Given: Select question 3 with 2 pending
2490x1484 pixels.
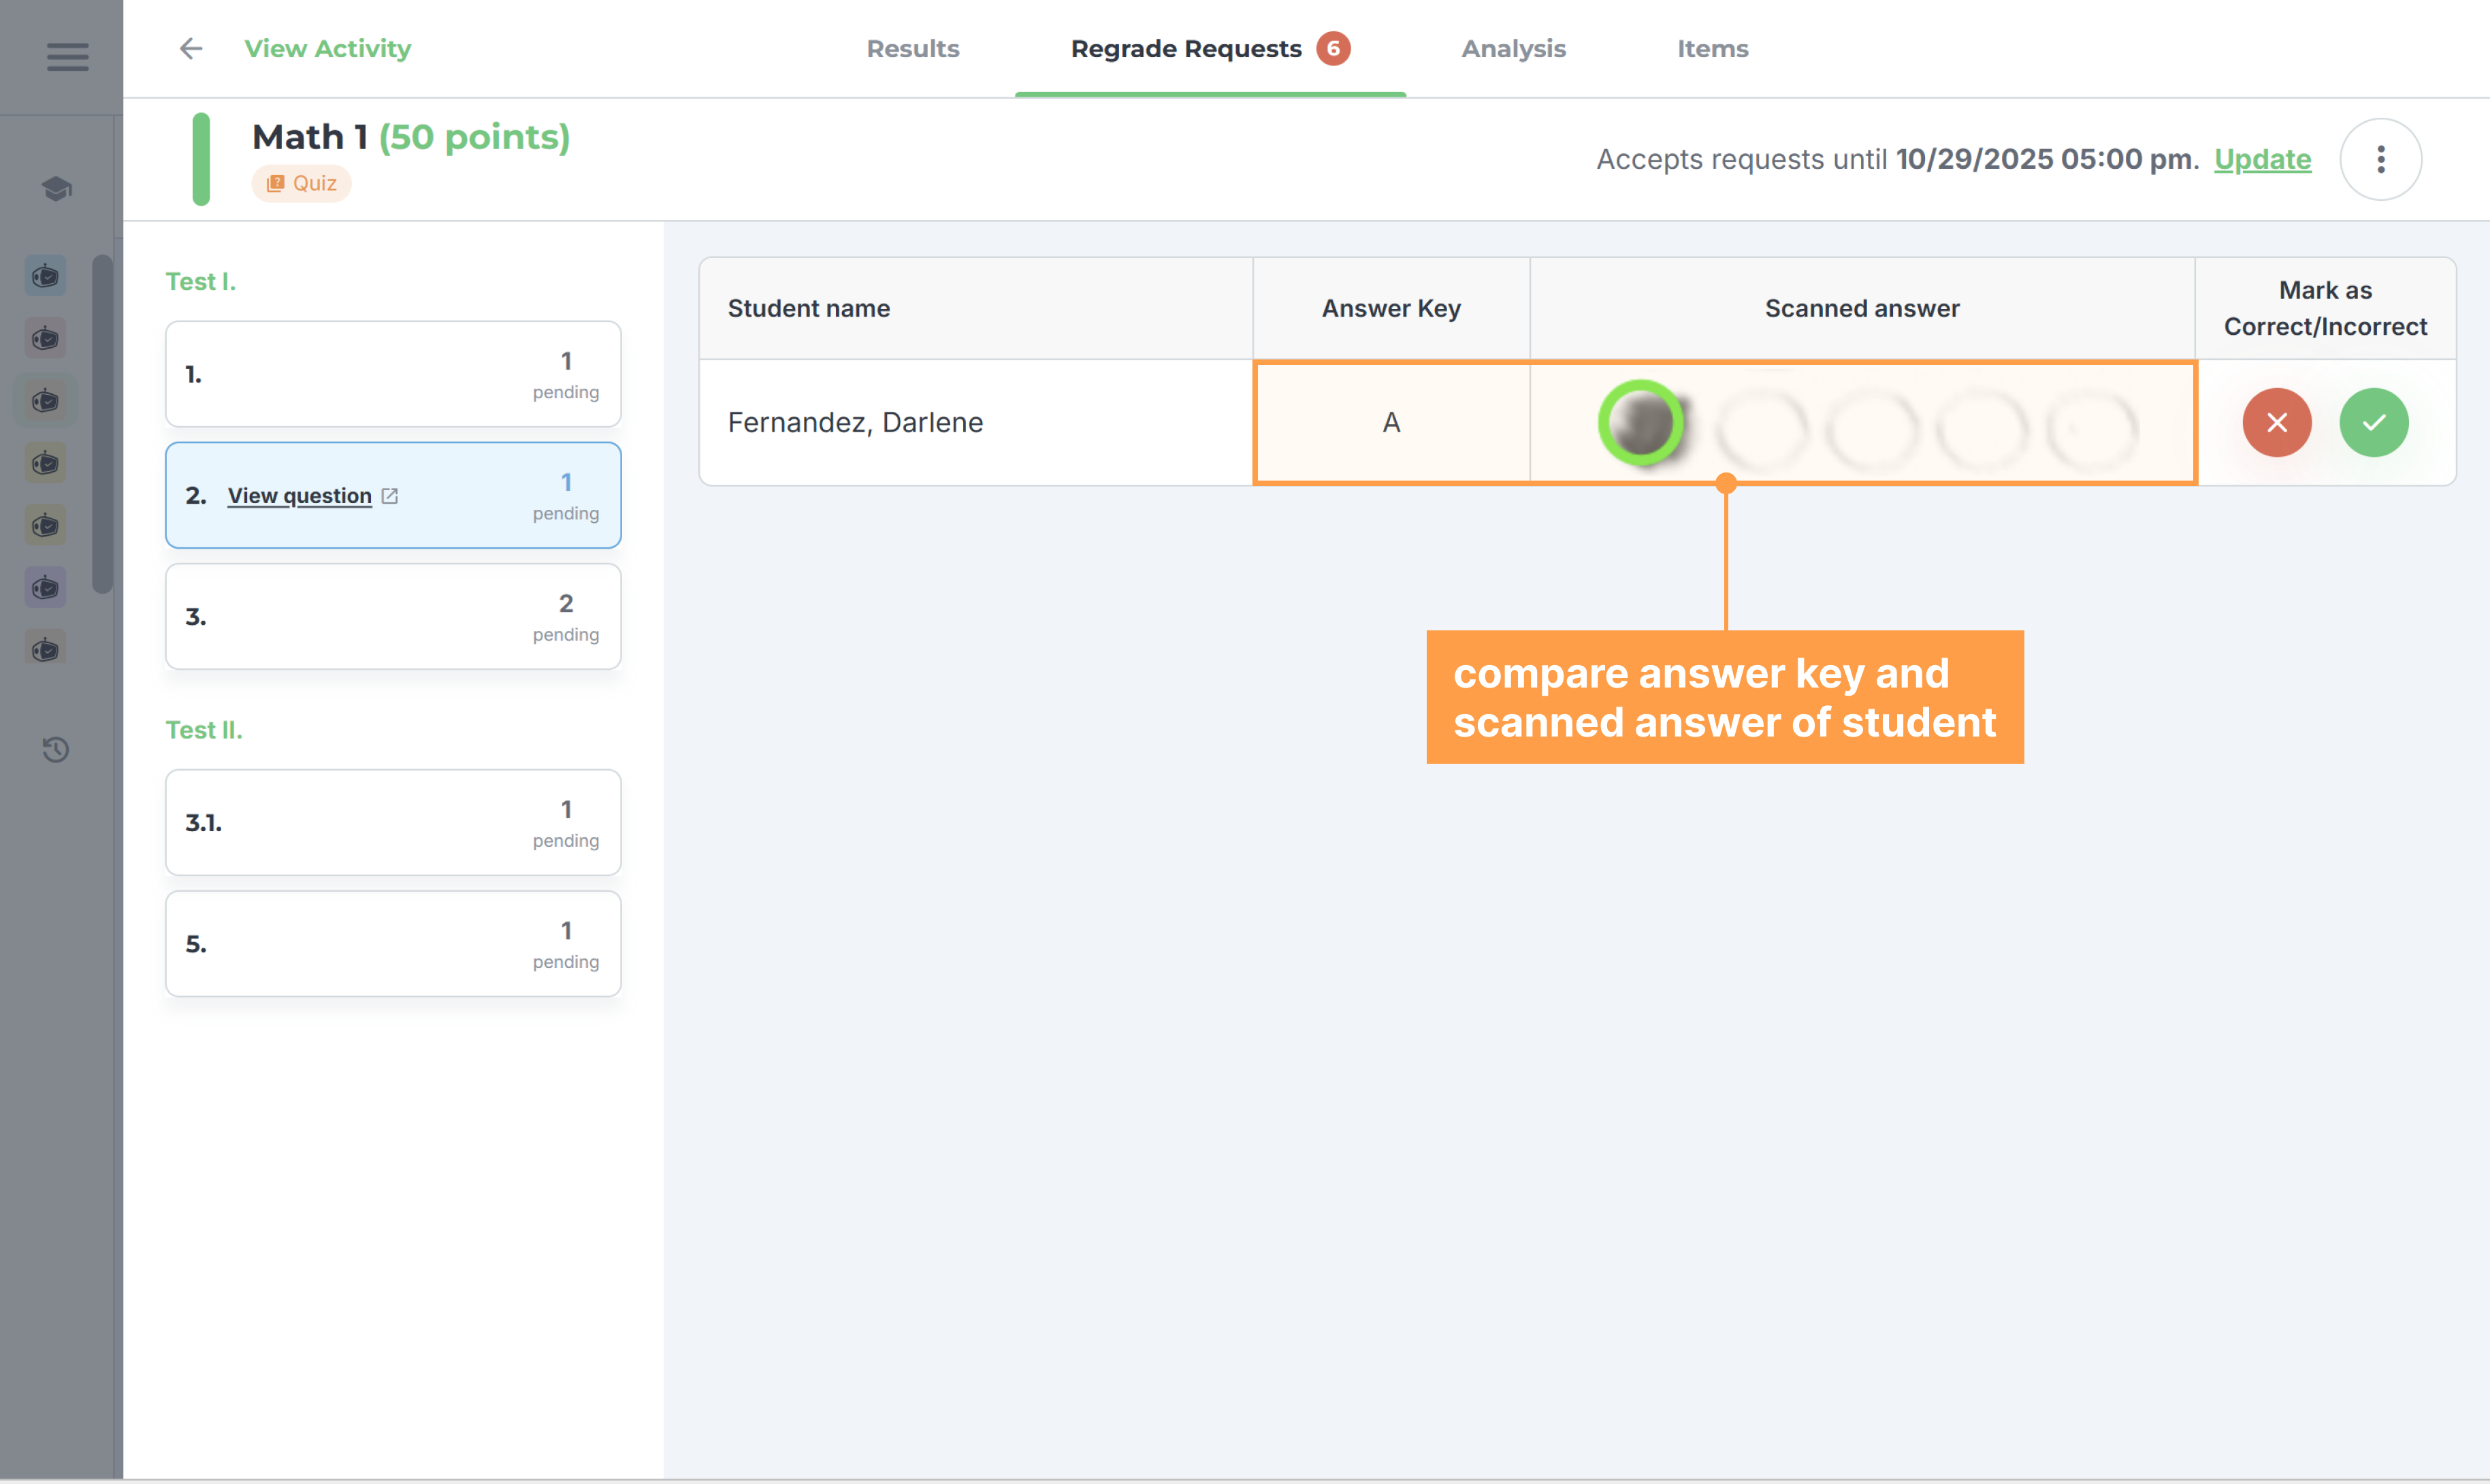Looking at the screenshot, I should pyautogui.click(x=393, y=616).
